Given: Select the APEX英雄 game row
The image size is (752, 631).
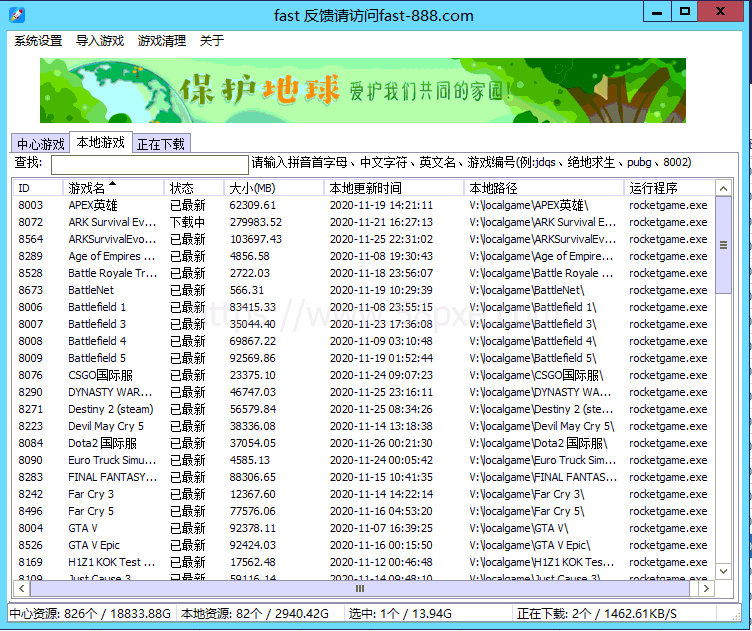Looking at the screenshot, I should click(x=364, y=205).
